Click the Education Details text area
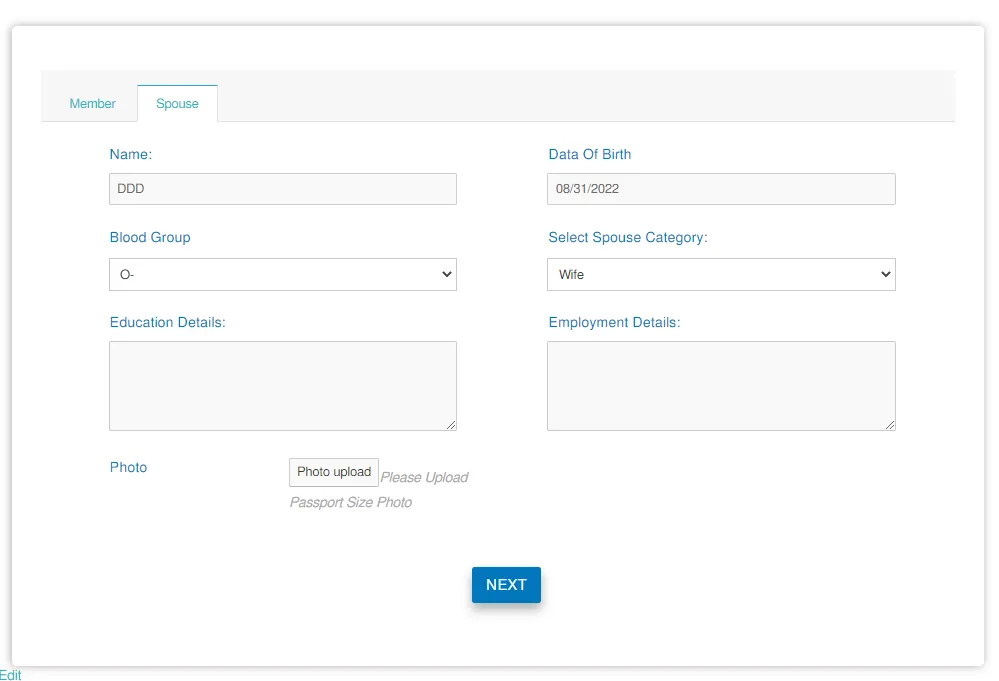The image size is (999, 681). tap(283, 386)
